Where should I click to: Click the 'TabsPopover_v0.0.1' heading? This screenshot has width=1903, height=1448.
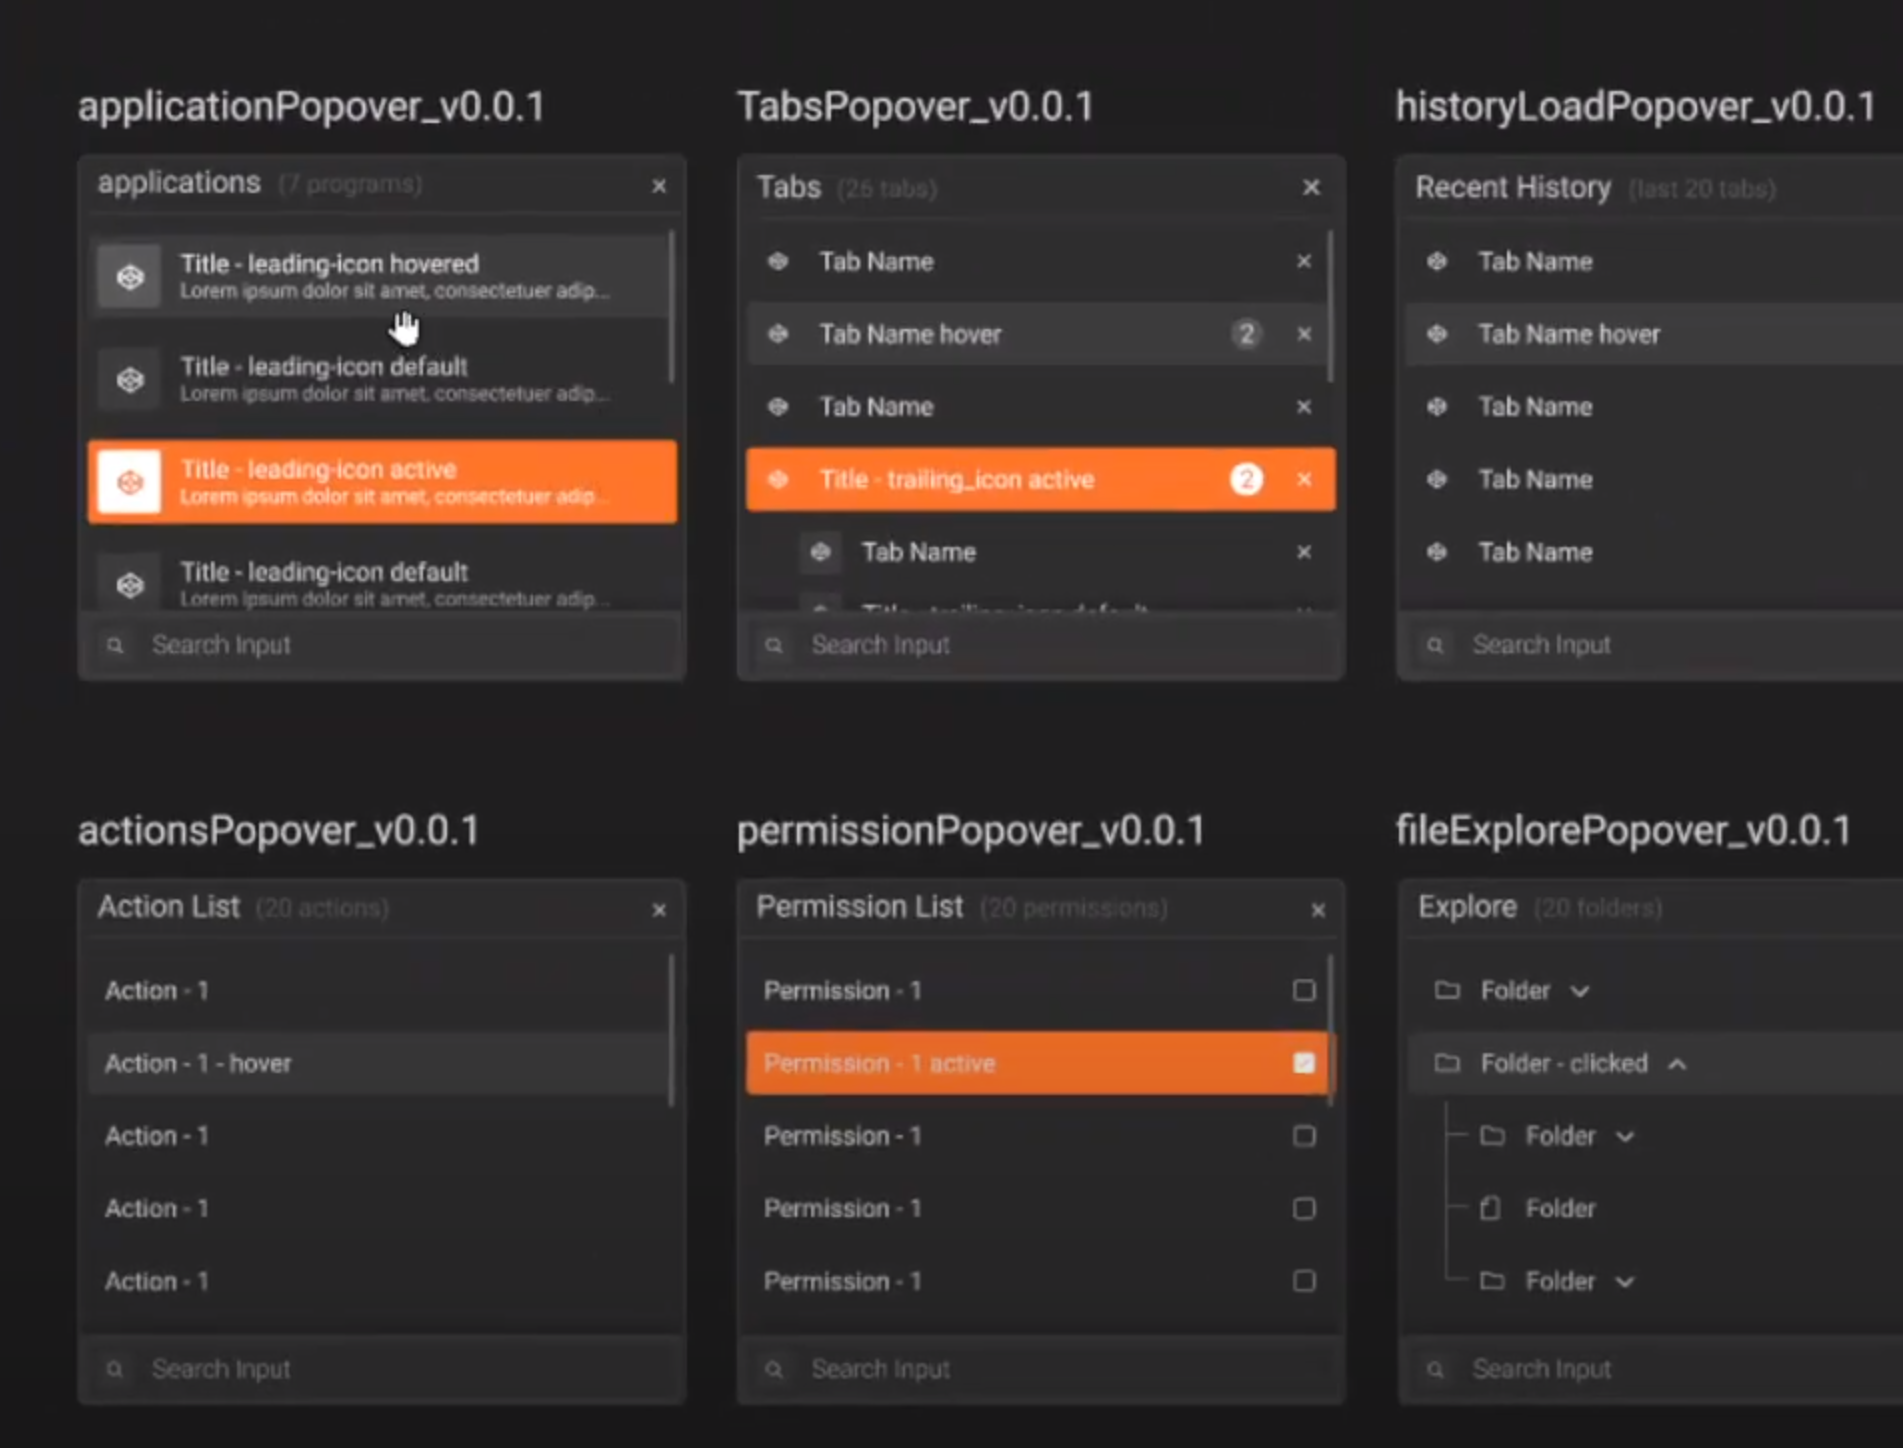tap(915, 107)
